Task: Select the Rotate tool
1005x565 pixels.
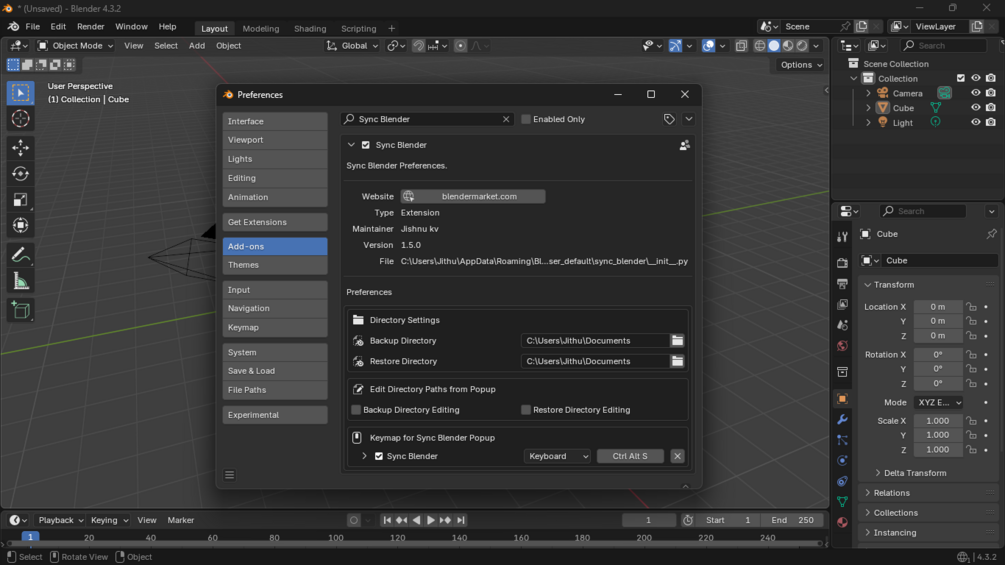Action: click(x=21, y=174)
